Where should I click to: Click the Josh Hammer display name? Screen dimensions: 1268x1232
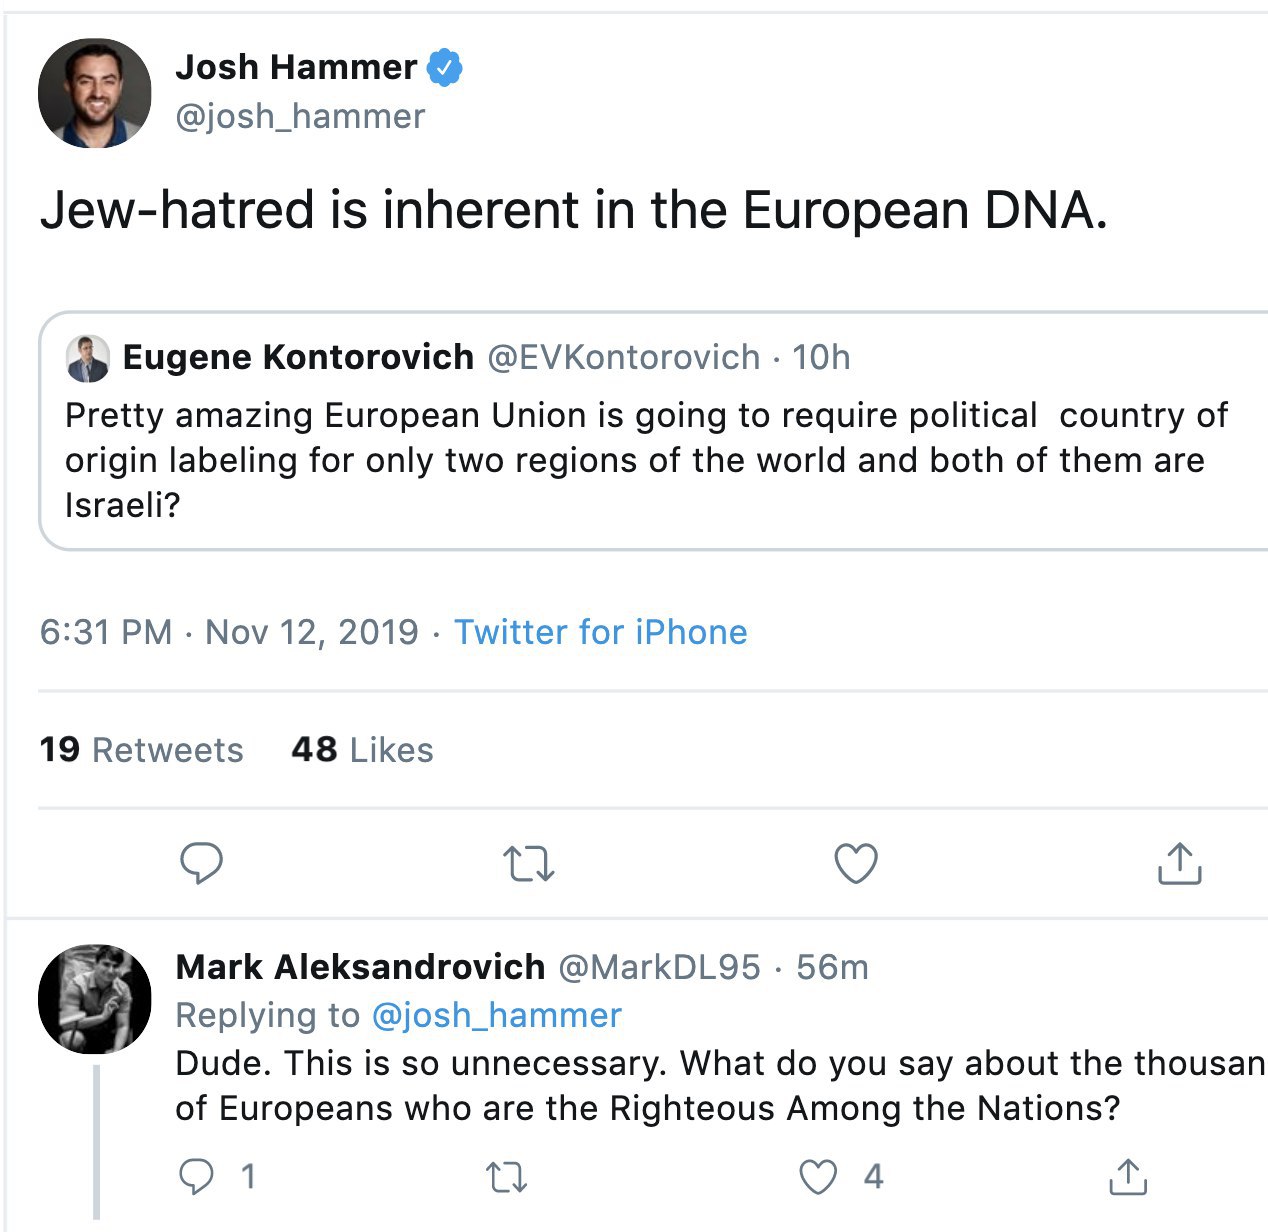click(296, 67)
